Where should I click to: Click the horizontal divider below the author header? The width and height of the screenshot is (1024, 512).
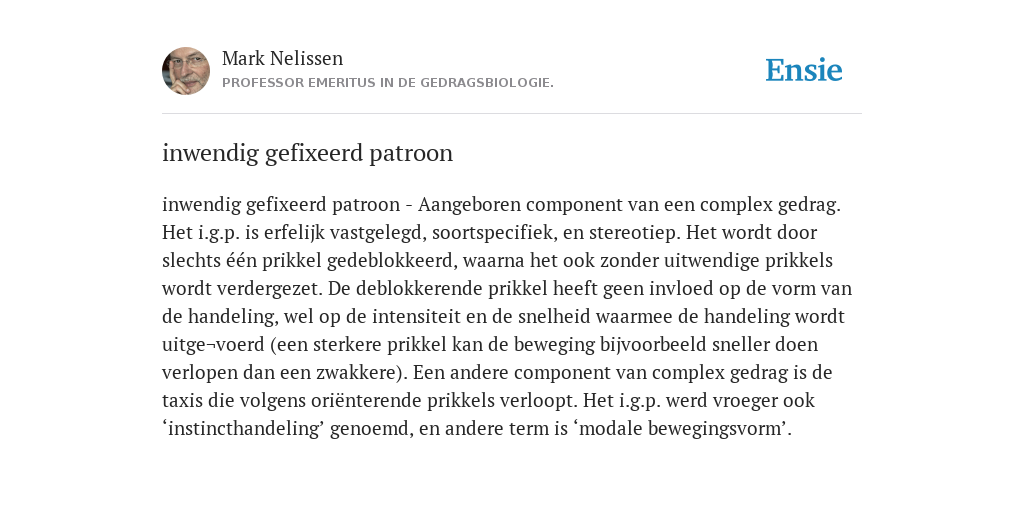(512, 114)
